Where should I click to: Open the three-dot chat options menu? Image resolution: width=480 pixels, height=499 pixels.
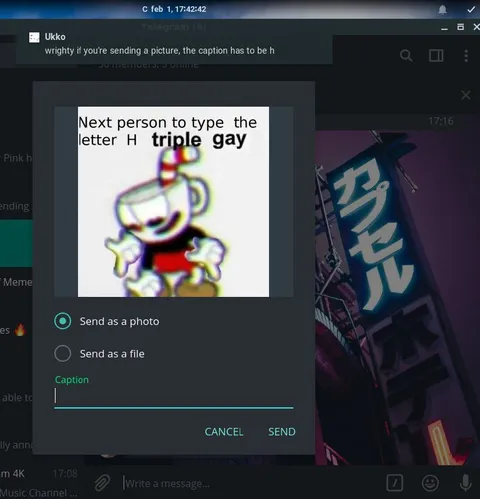coord(466,56)
